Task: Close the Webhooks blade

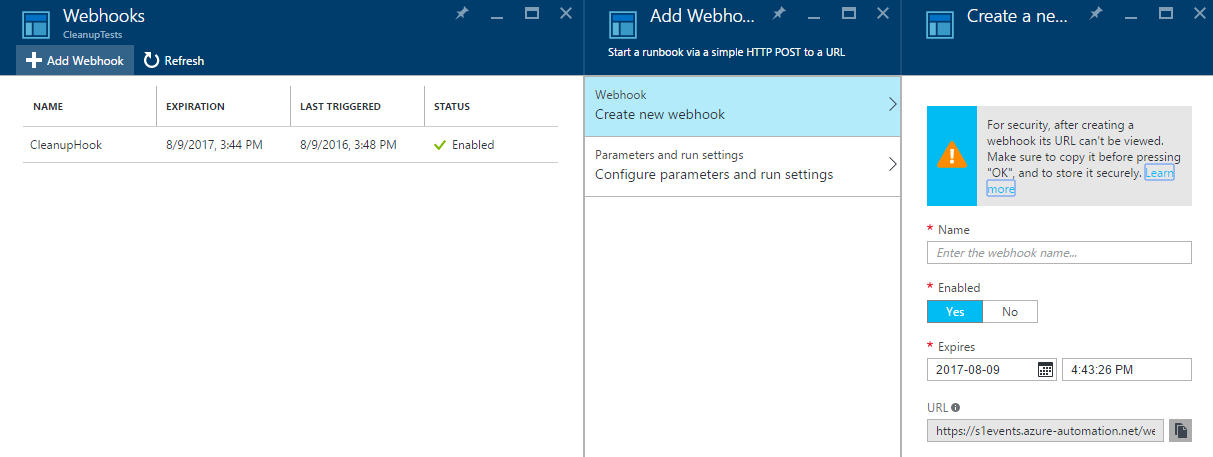Action: (566, 13)
